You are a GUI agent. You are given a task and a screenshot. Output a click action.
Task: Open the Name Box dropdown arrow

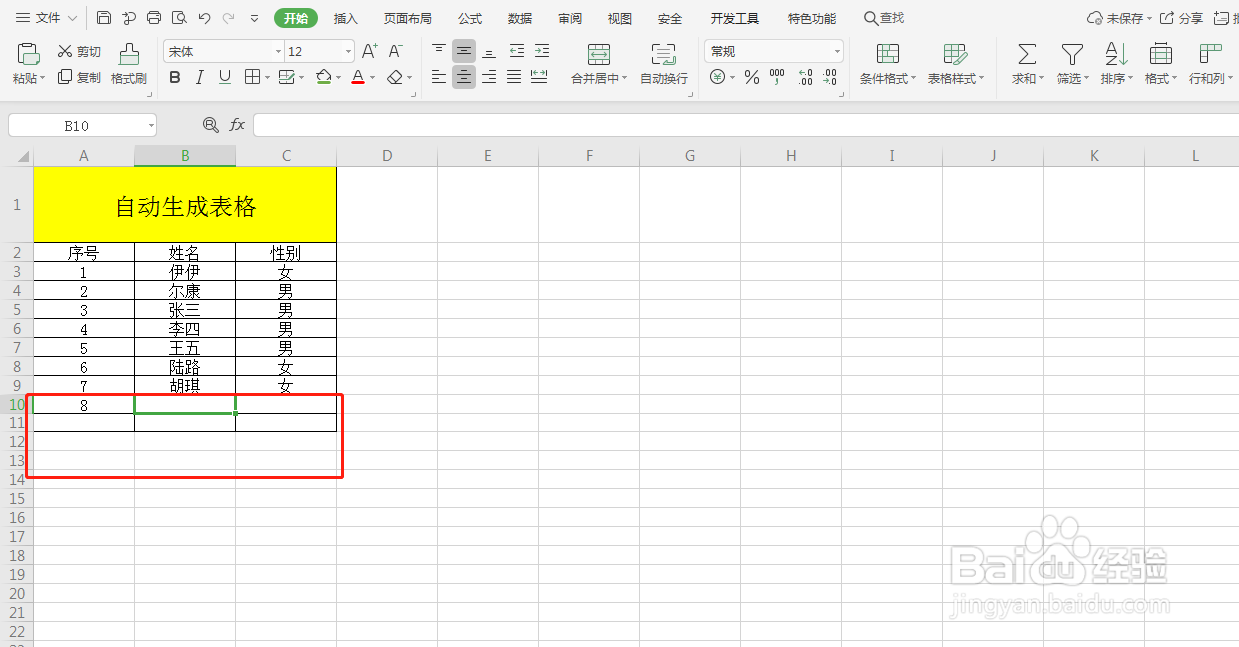(x=151, y=125)
